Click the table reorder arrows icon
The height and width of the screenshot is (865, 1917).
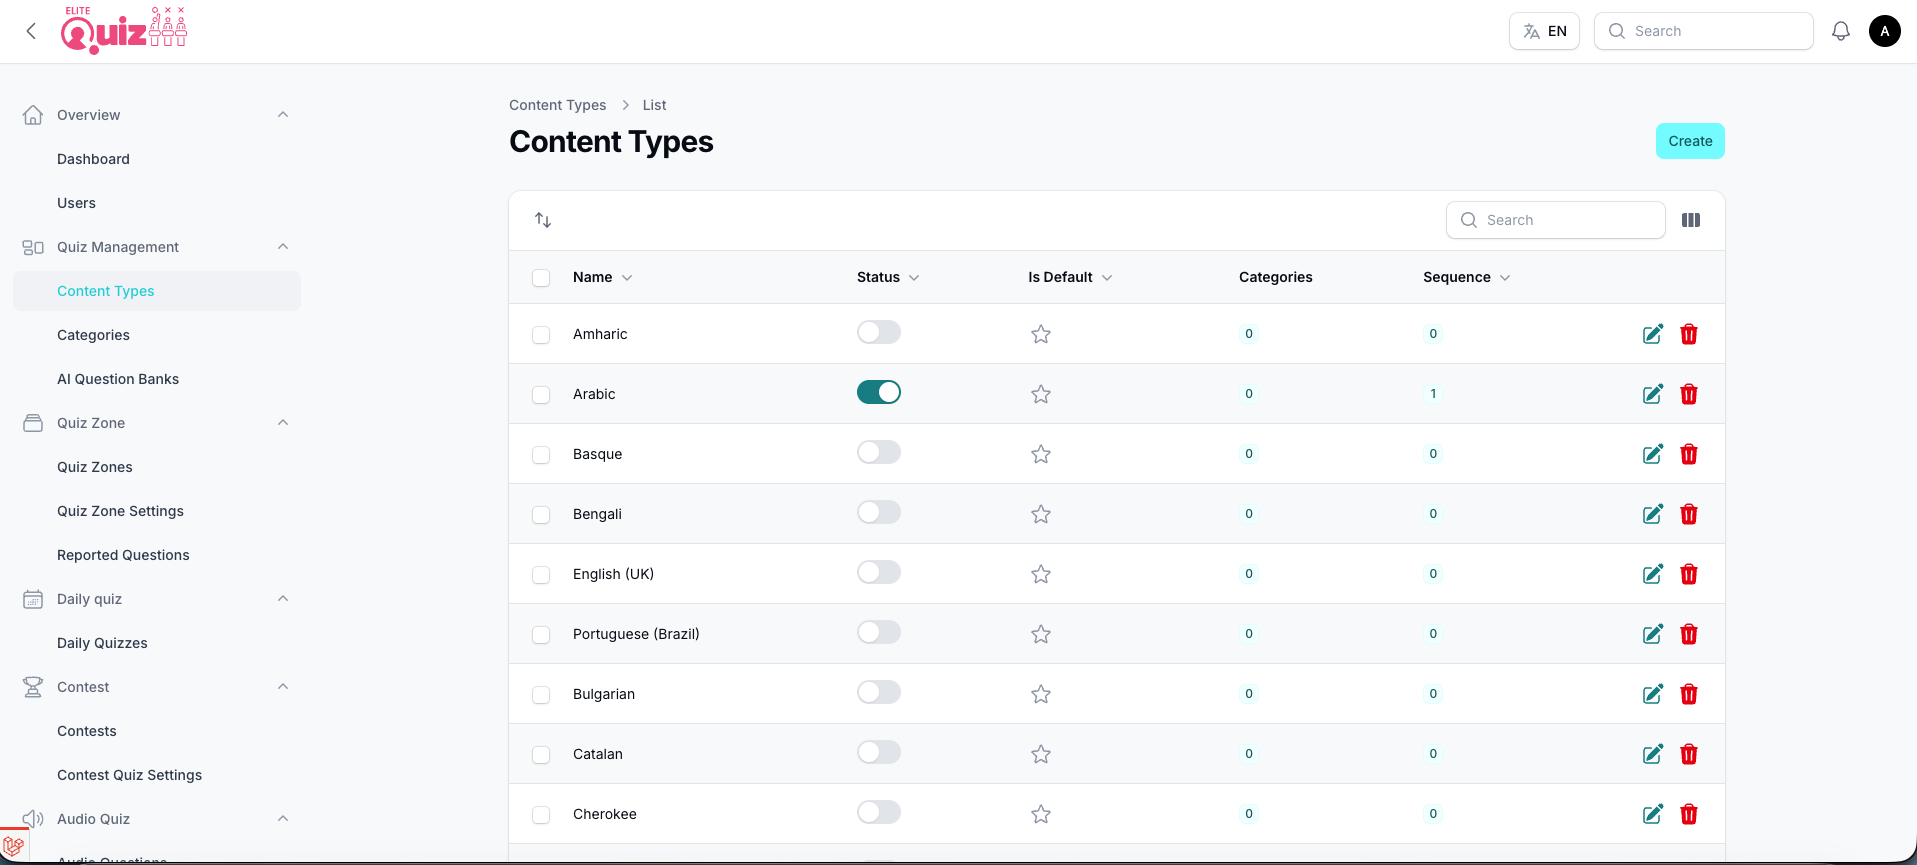[543, 220]
